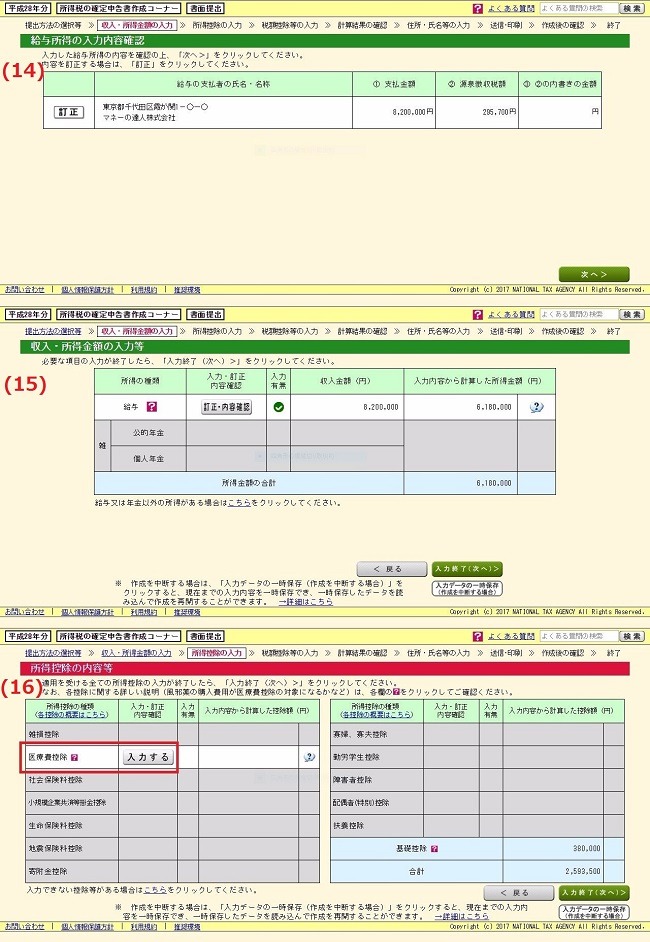Viewport: 650px width, 942px height.
Task: Click 入力データの一時保存 on the 所得控除の内容等 screen
Action: [x=594, y=912]
